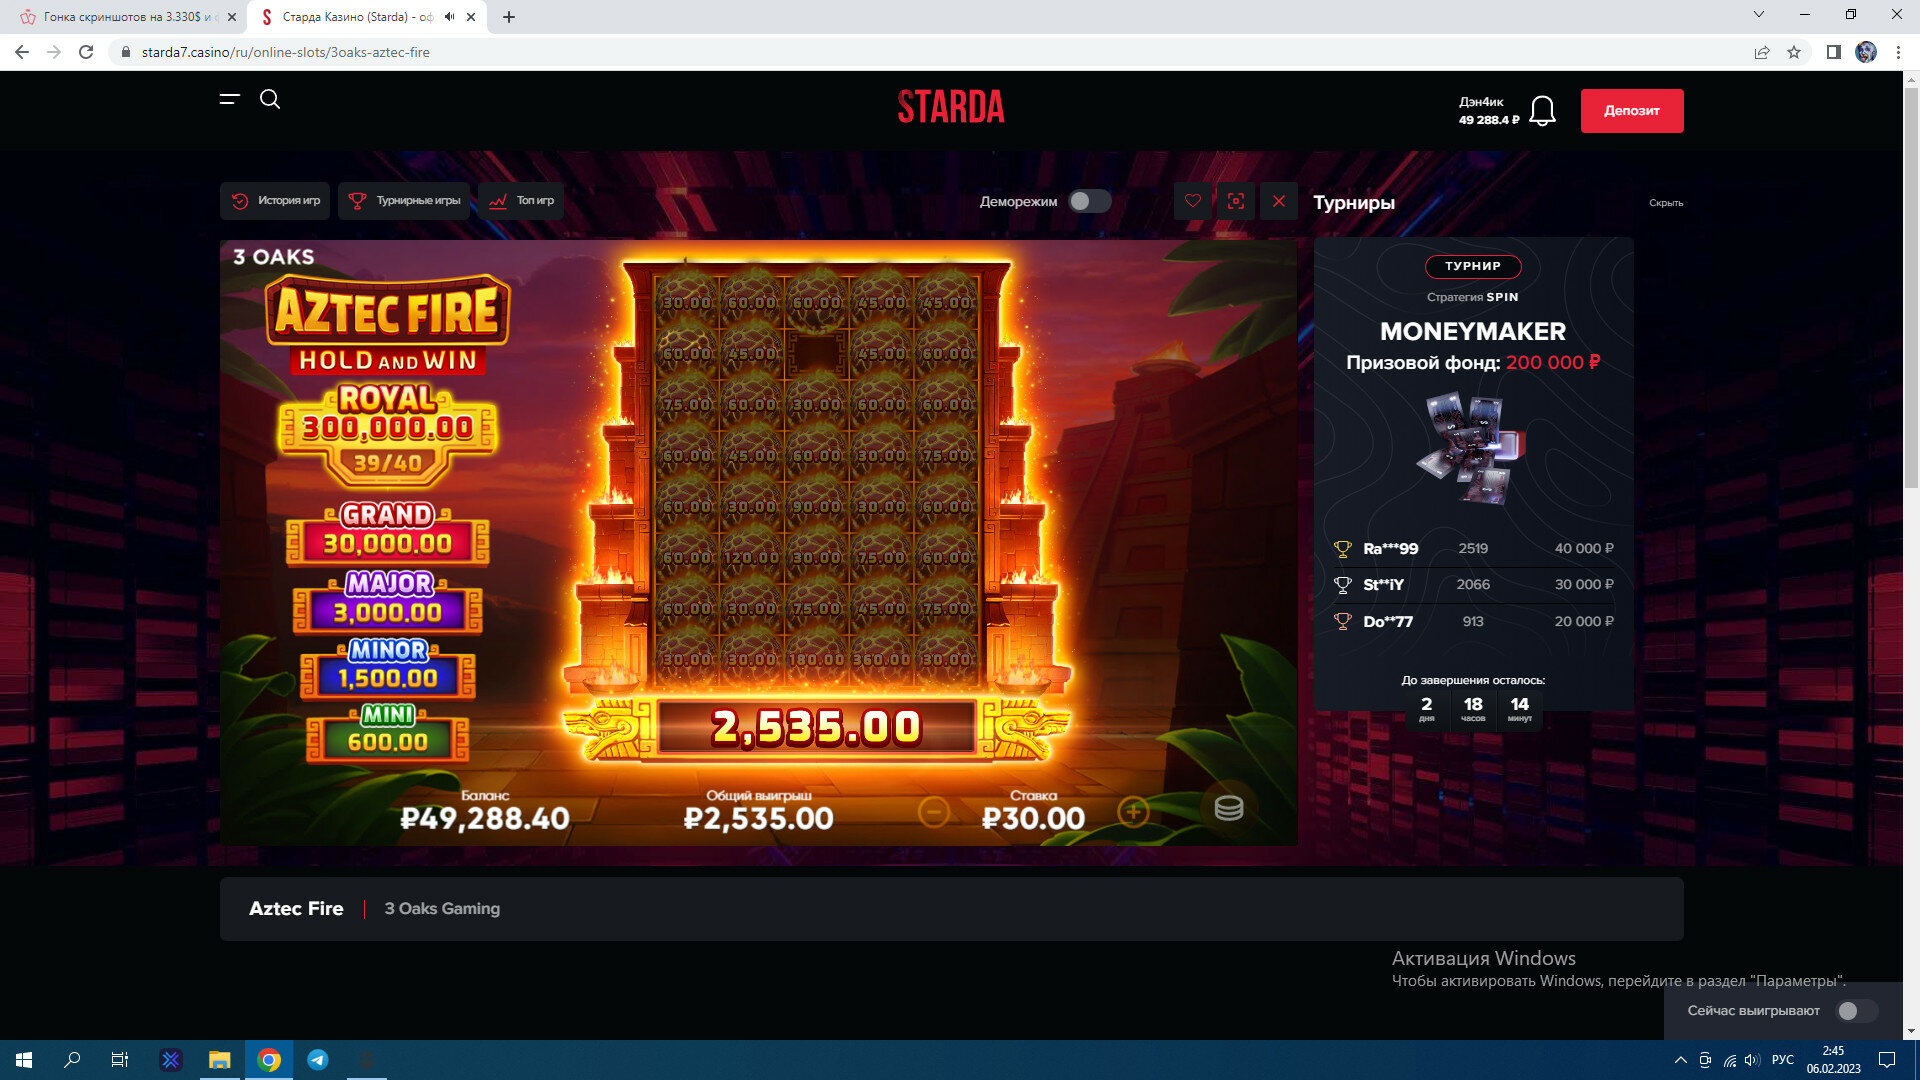
Task: Add game to favorites with heart icon
Action: [x=1193, y=201]
